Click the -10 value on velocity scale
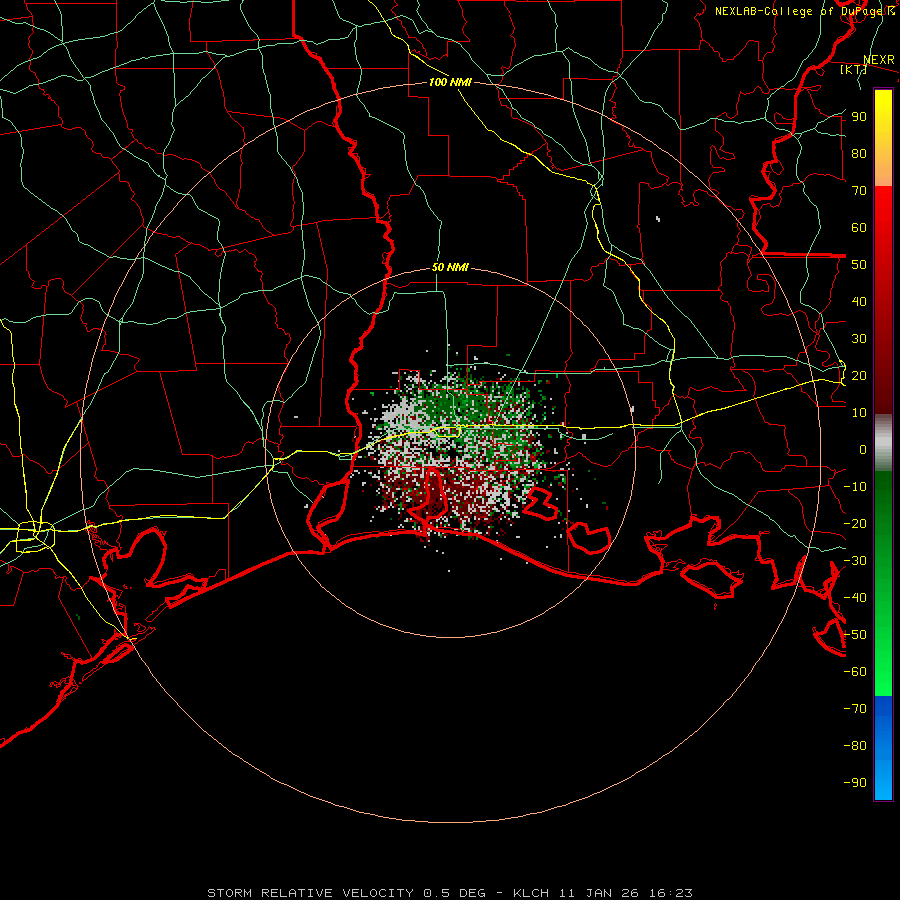 point(855,487)
